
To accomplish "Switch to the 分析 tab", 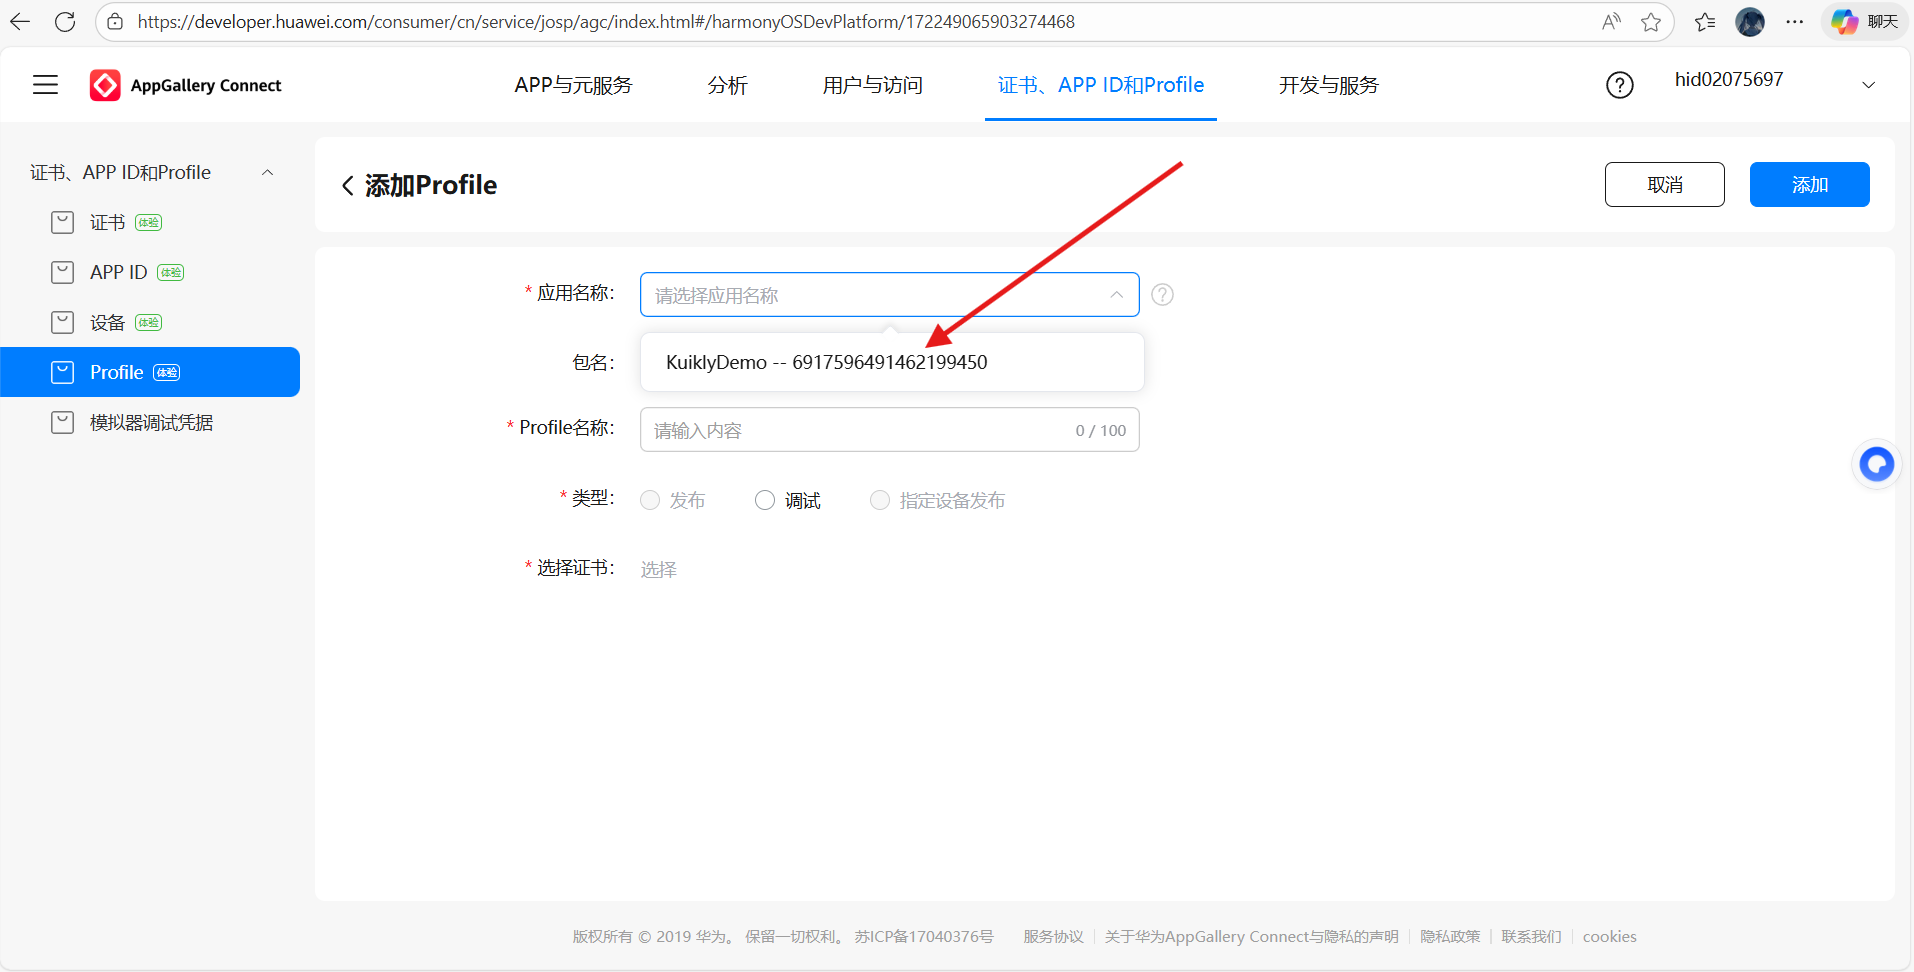I will (727, 85).
